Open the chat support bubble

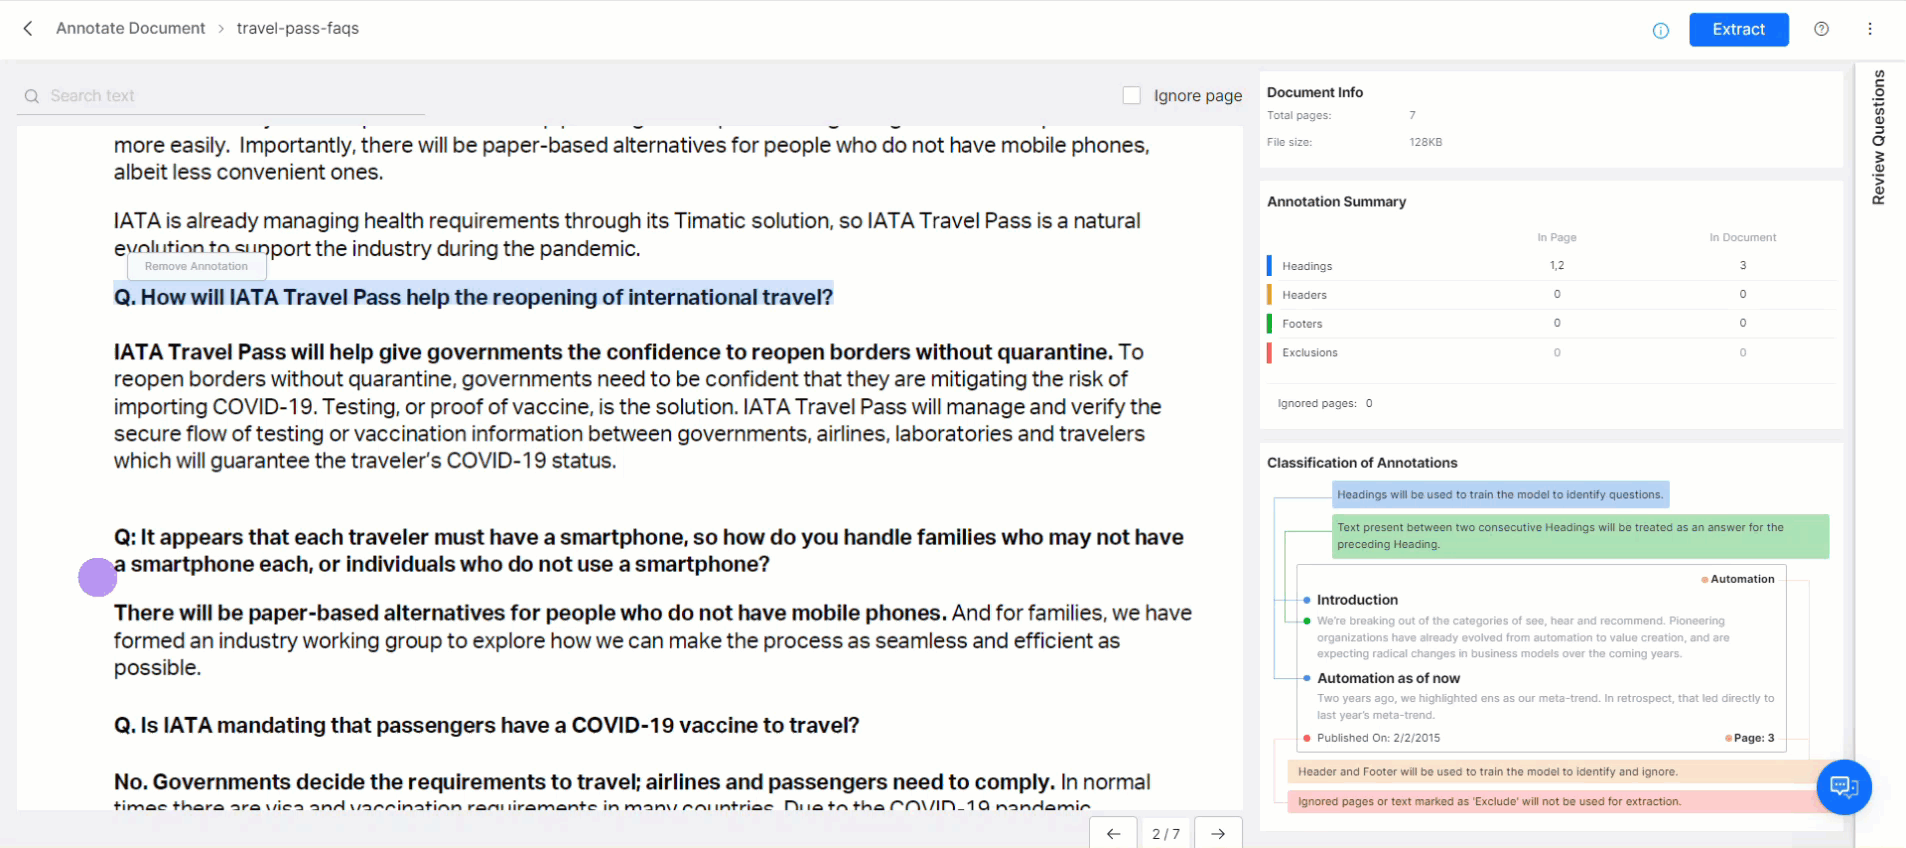point(1843,787)
